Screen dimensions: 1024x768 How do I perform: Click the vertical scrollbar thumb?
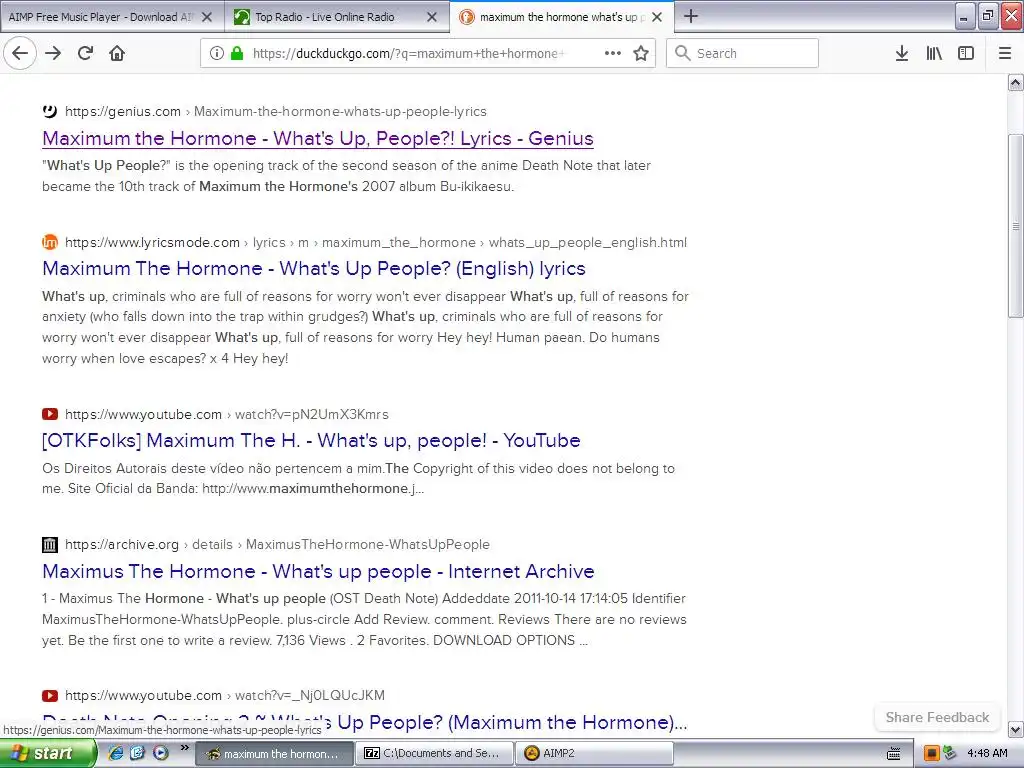pos(1016,226)
